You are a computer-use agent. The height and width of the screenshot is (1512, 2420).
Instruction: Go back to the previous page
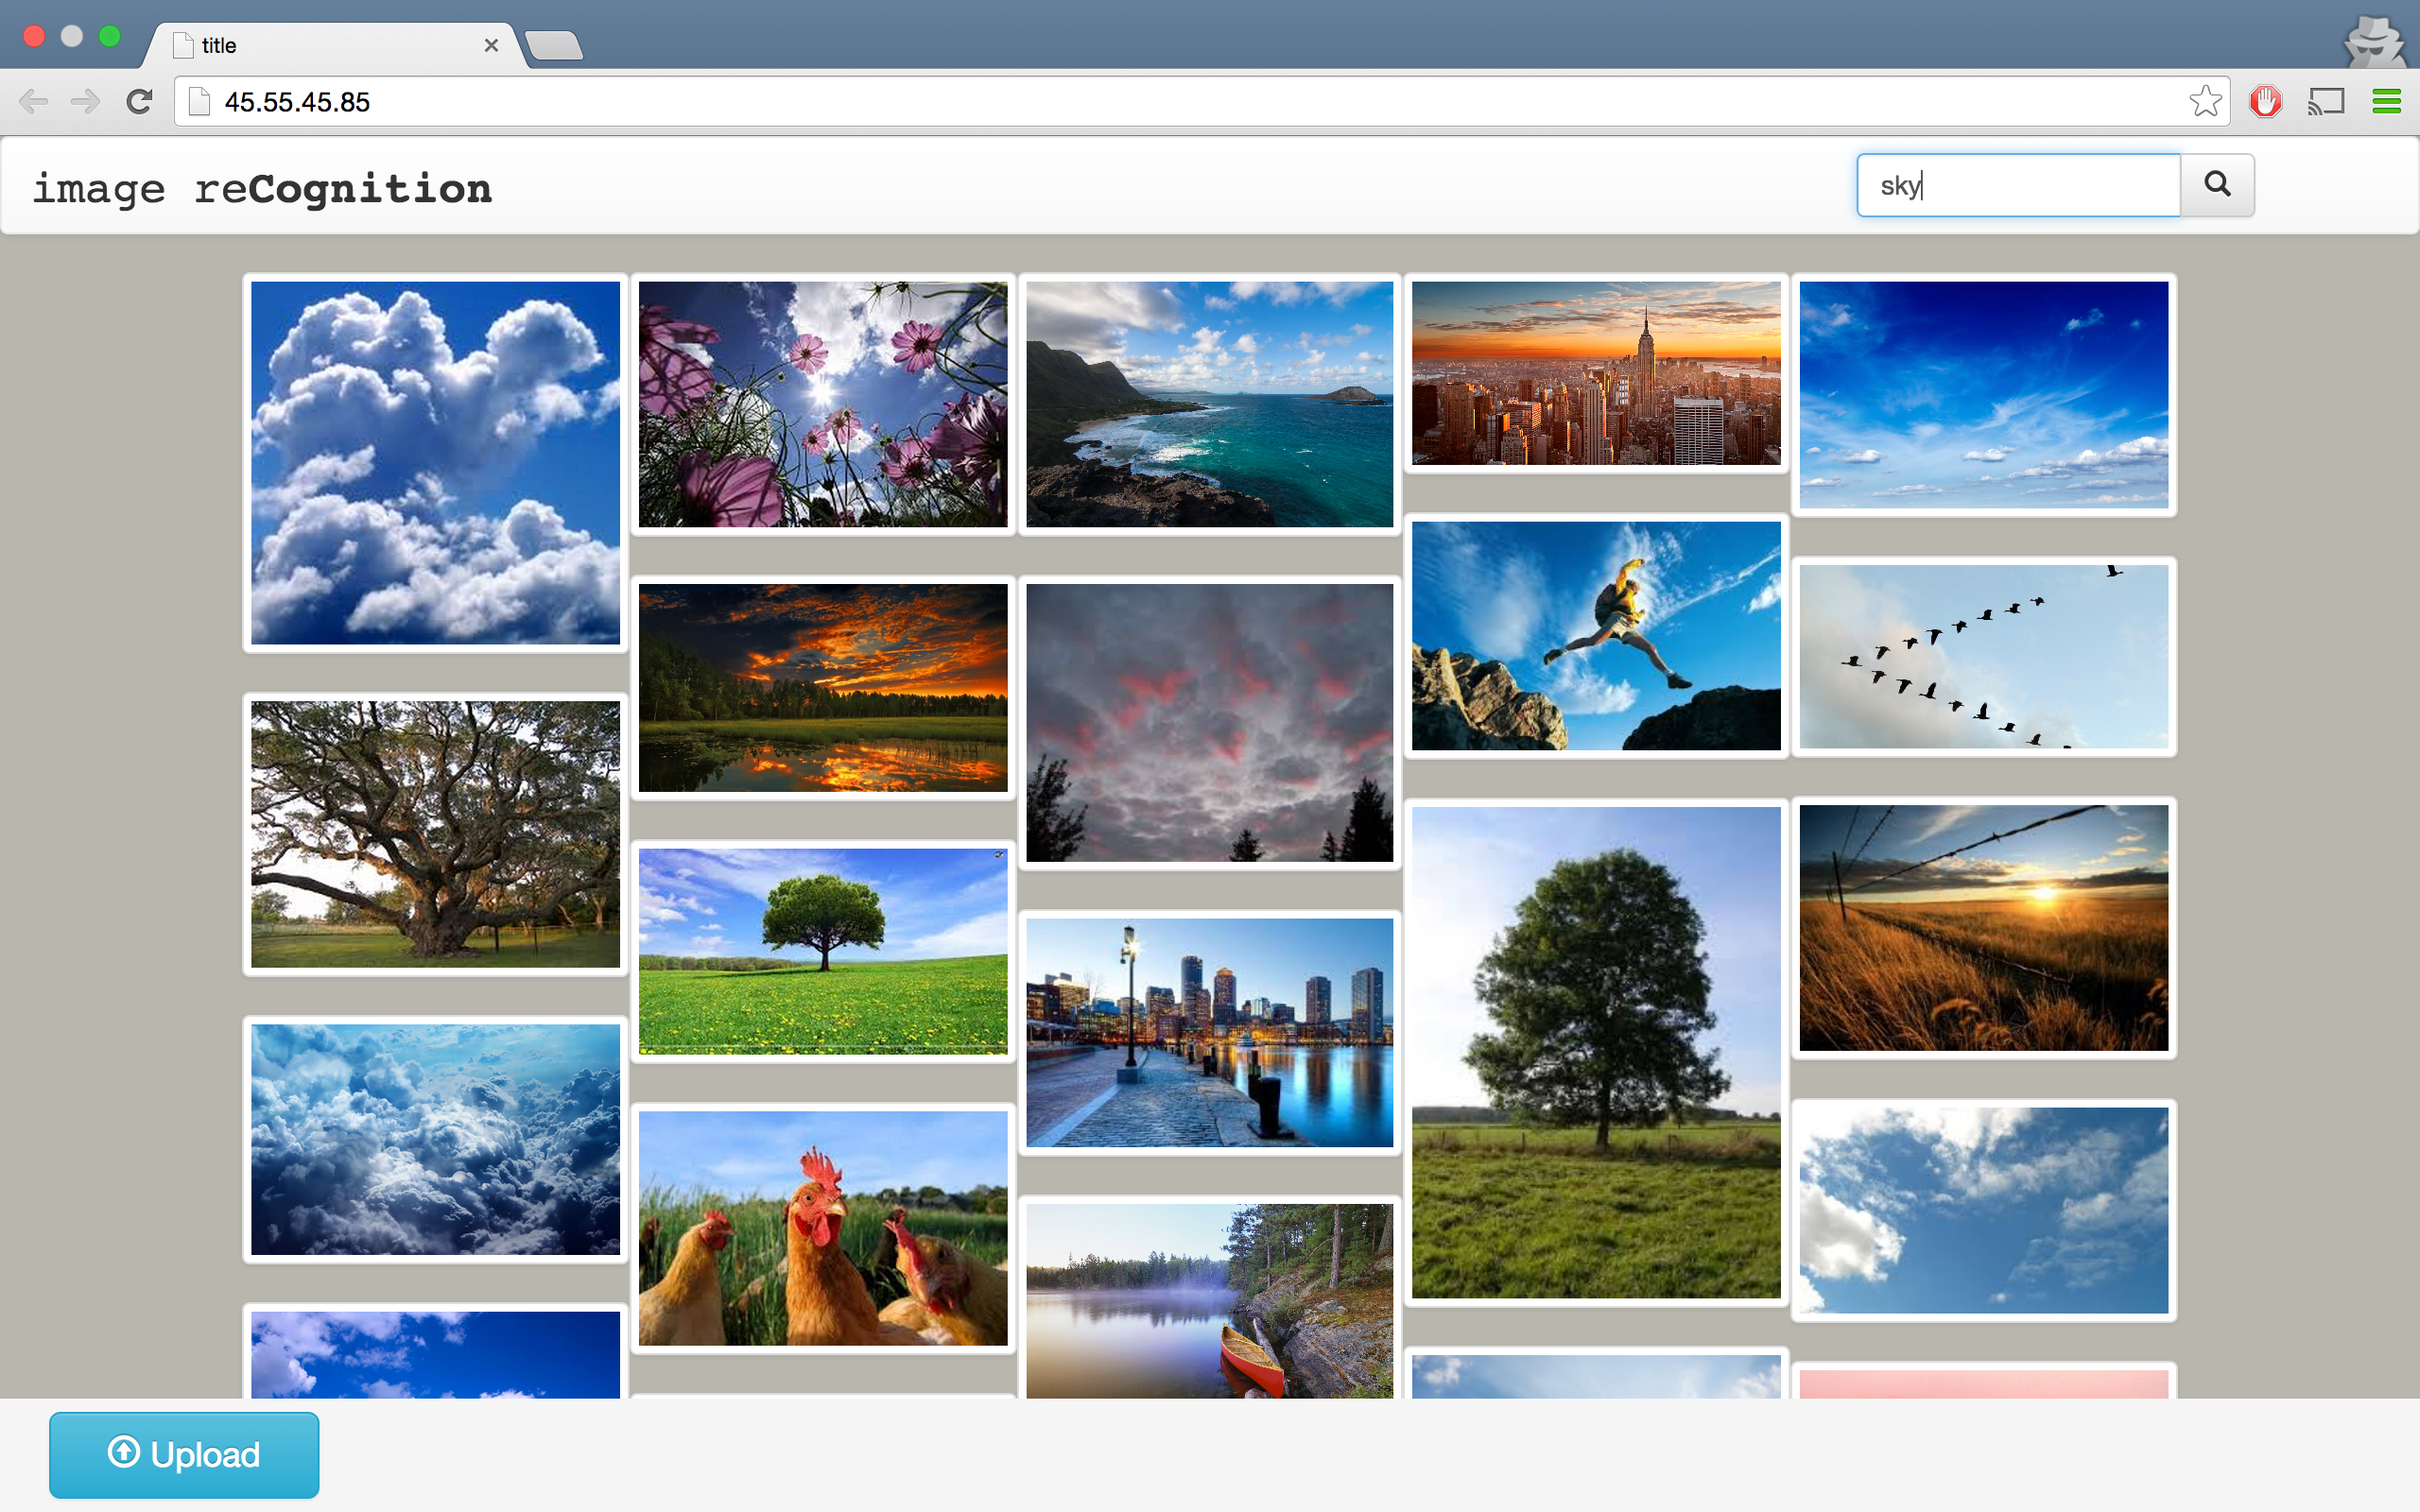click(x=34, y=102)
